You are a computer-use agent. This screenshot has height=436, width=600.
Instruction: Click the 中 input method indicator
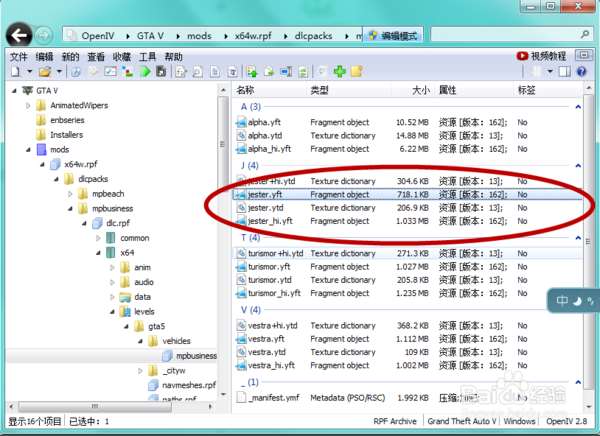coord(562,301)
